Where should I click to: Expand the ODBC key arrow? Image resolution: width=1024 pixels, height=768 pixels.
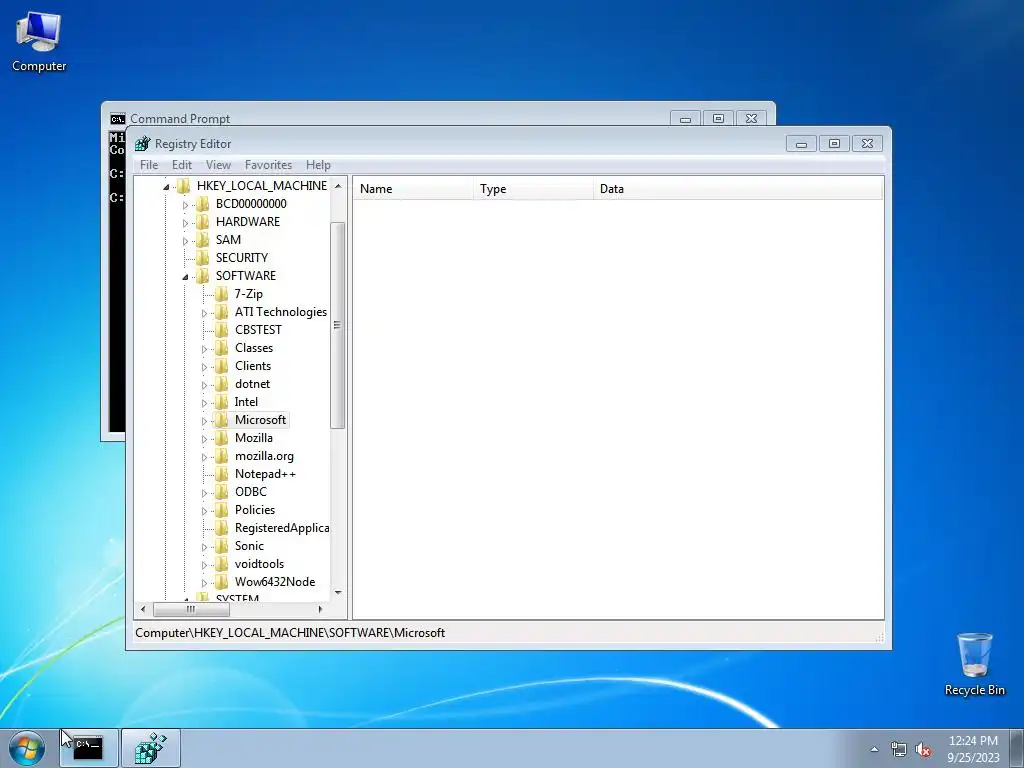[204, 493]
